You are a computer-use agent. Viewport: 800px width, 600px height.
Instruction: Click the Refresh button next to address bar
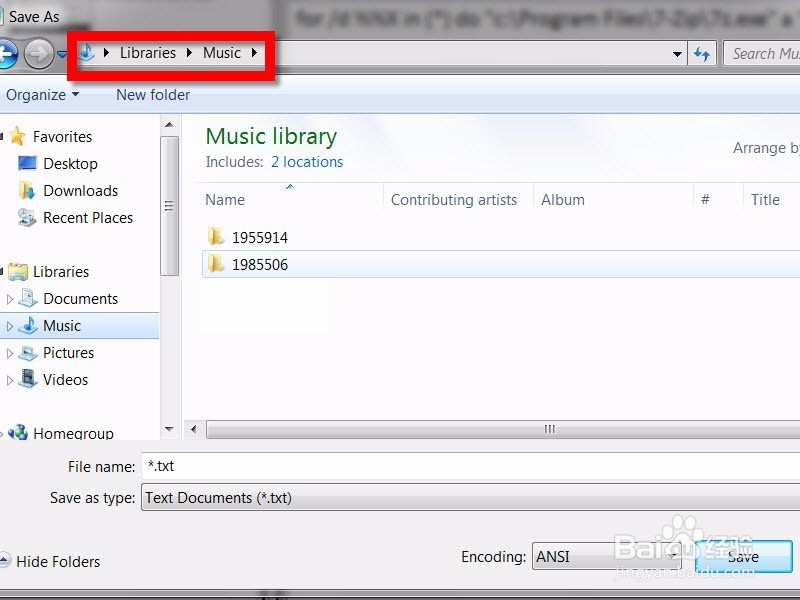pos(702,54)
